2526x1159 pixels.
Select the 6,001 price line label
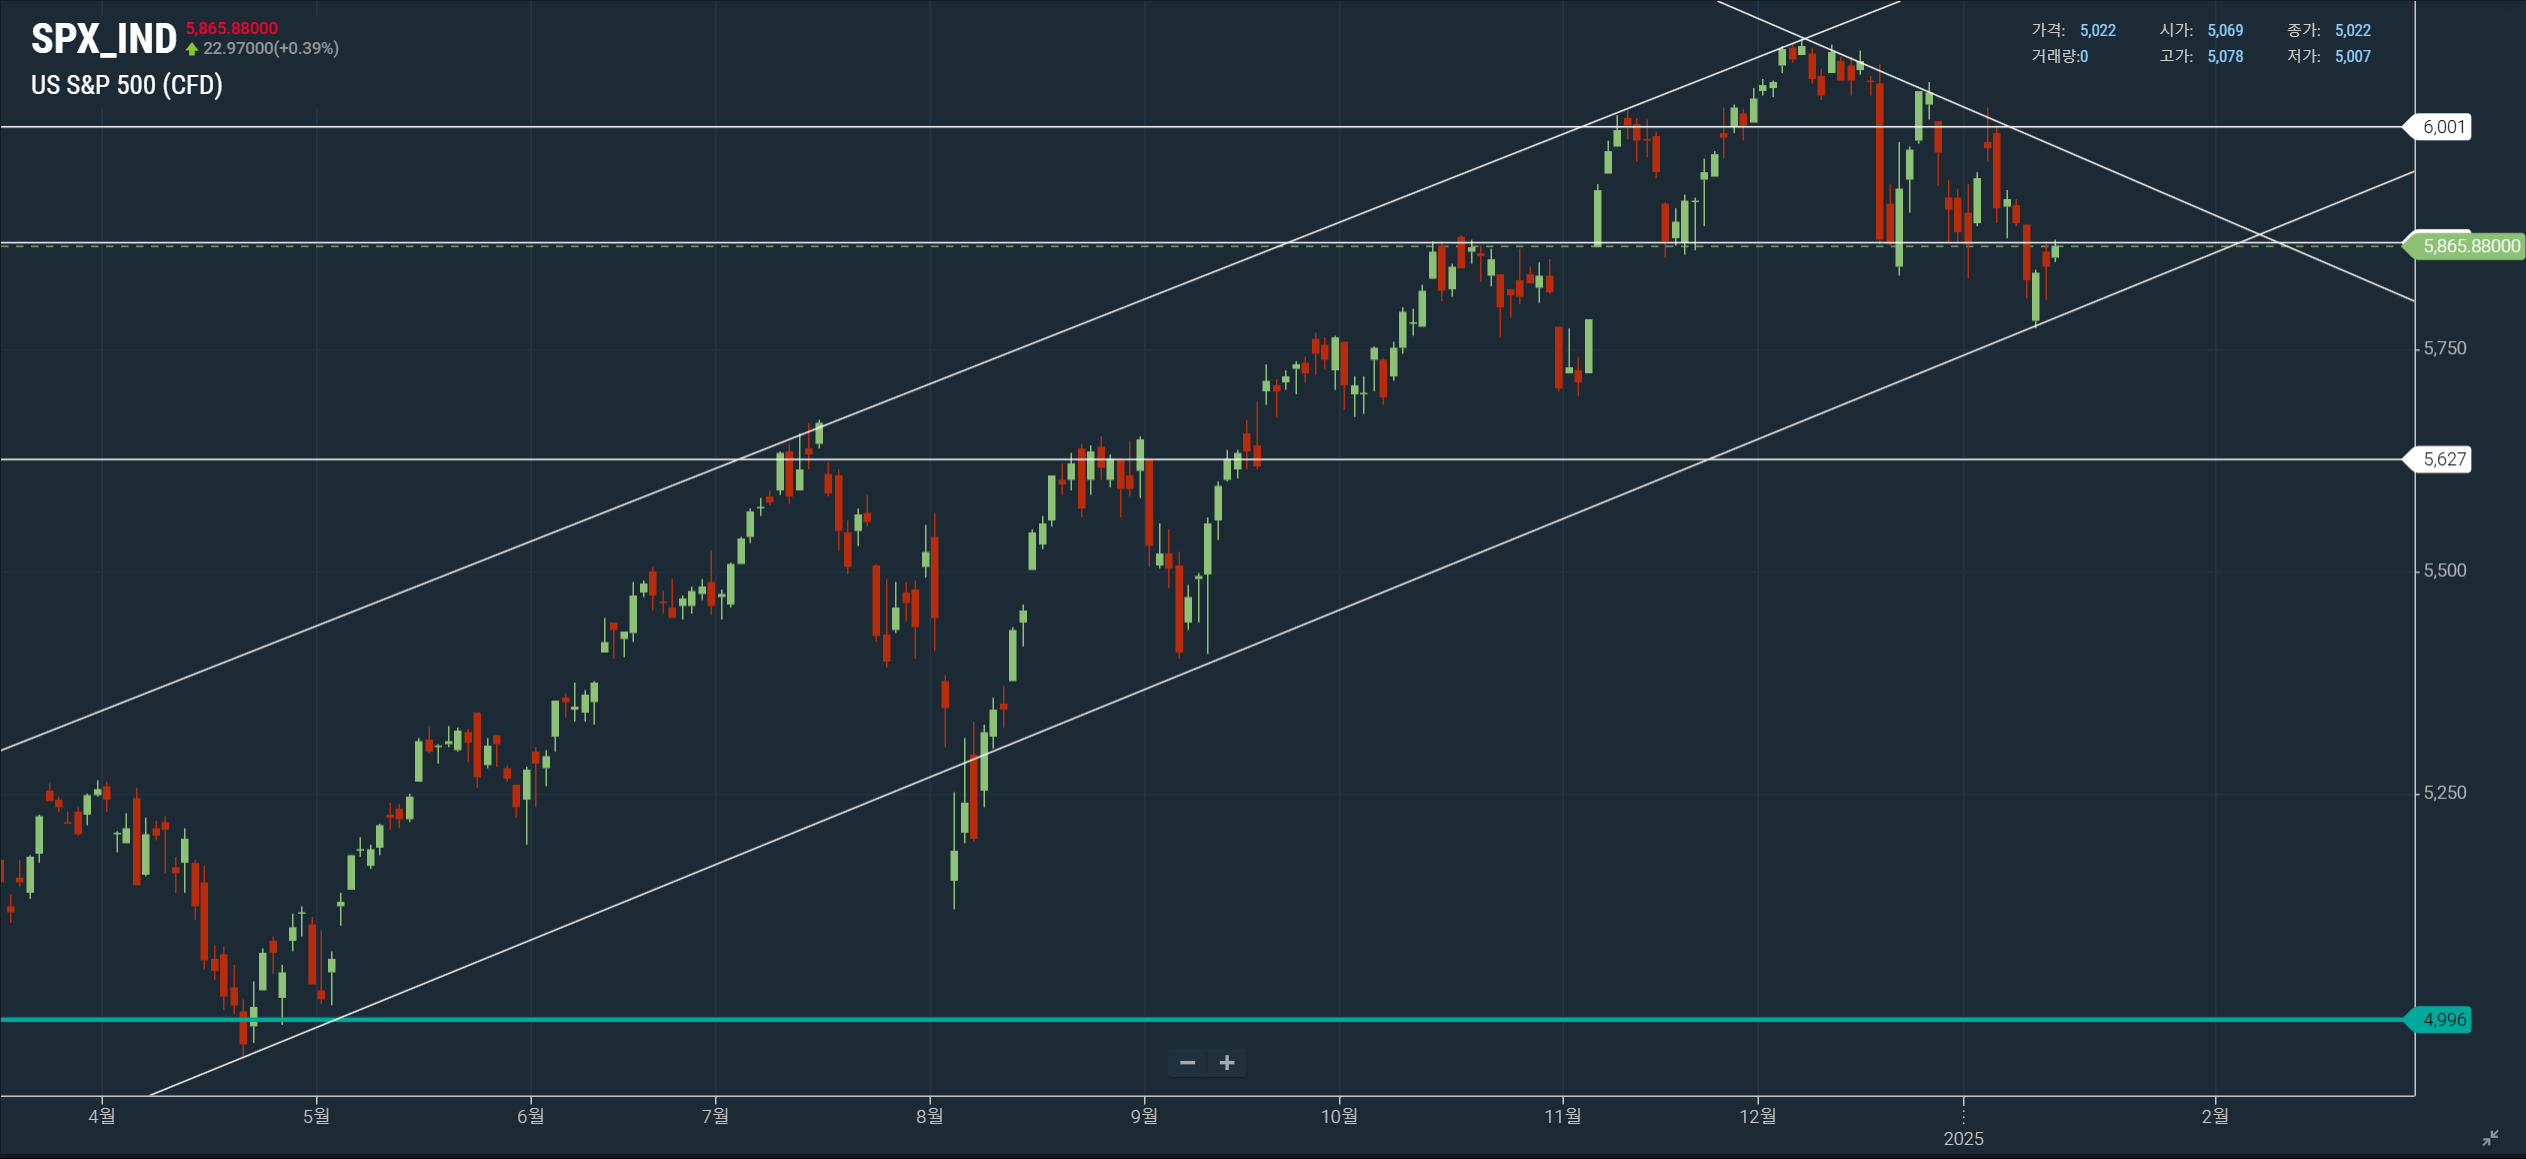[x=2443, y=127]
